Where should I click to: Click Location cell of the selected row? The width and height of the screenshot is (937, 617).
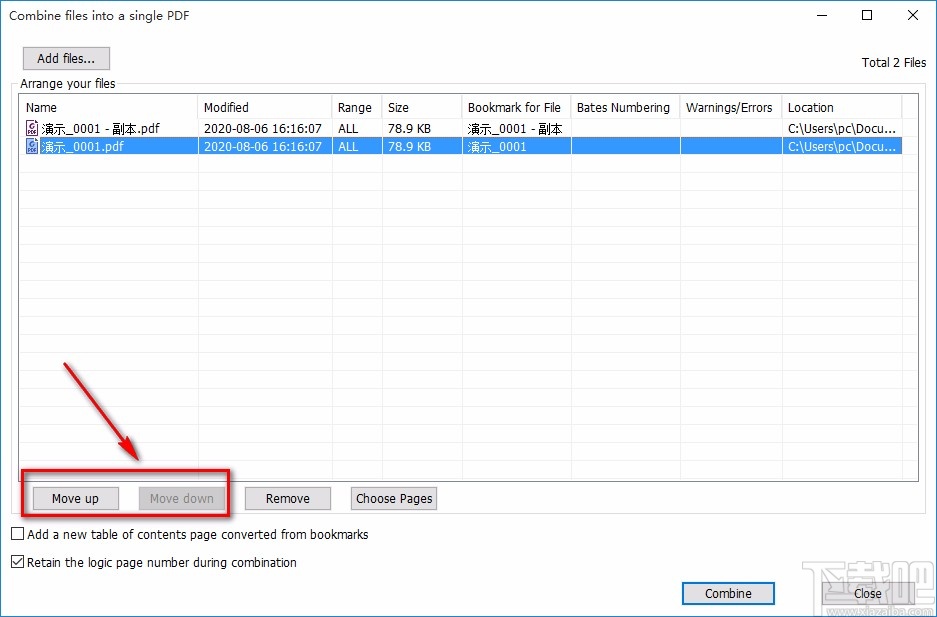[x=841, y=146]
